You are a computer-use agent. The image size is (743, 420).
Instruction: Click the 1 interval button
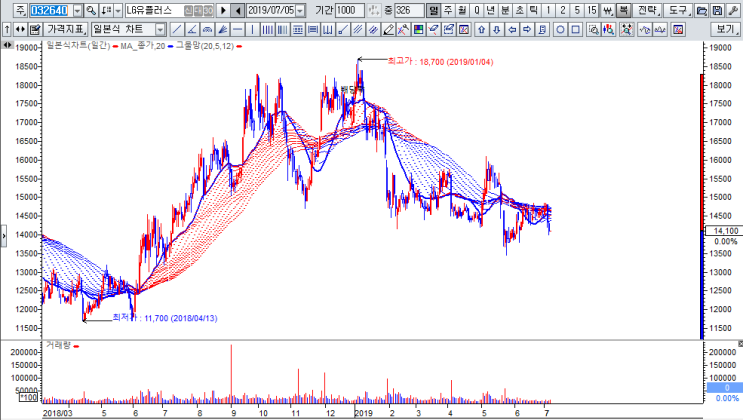tap(548, 10)
